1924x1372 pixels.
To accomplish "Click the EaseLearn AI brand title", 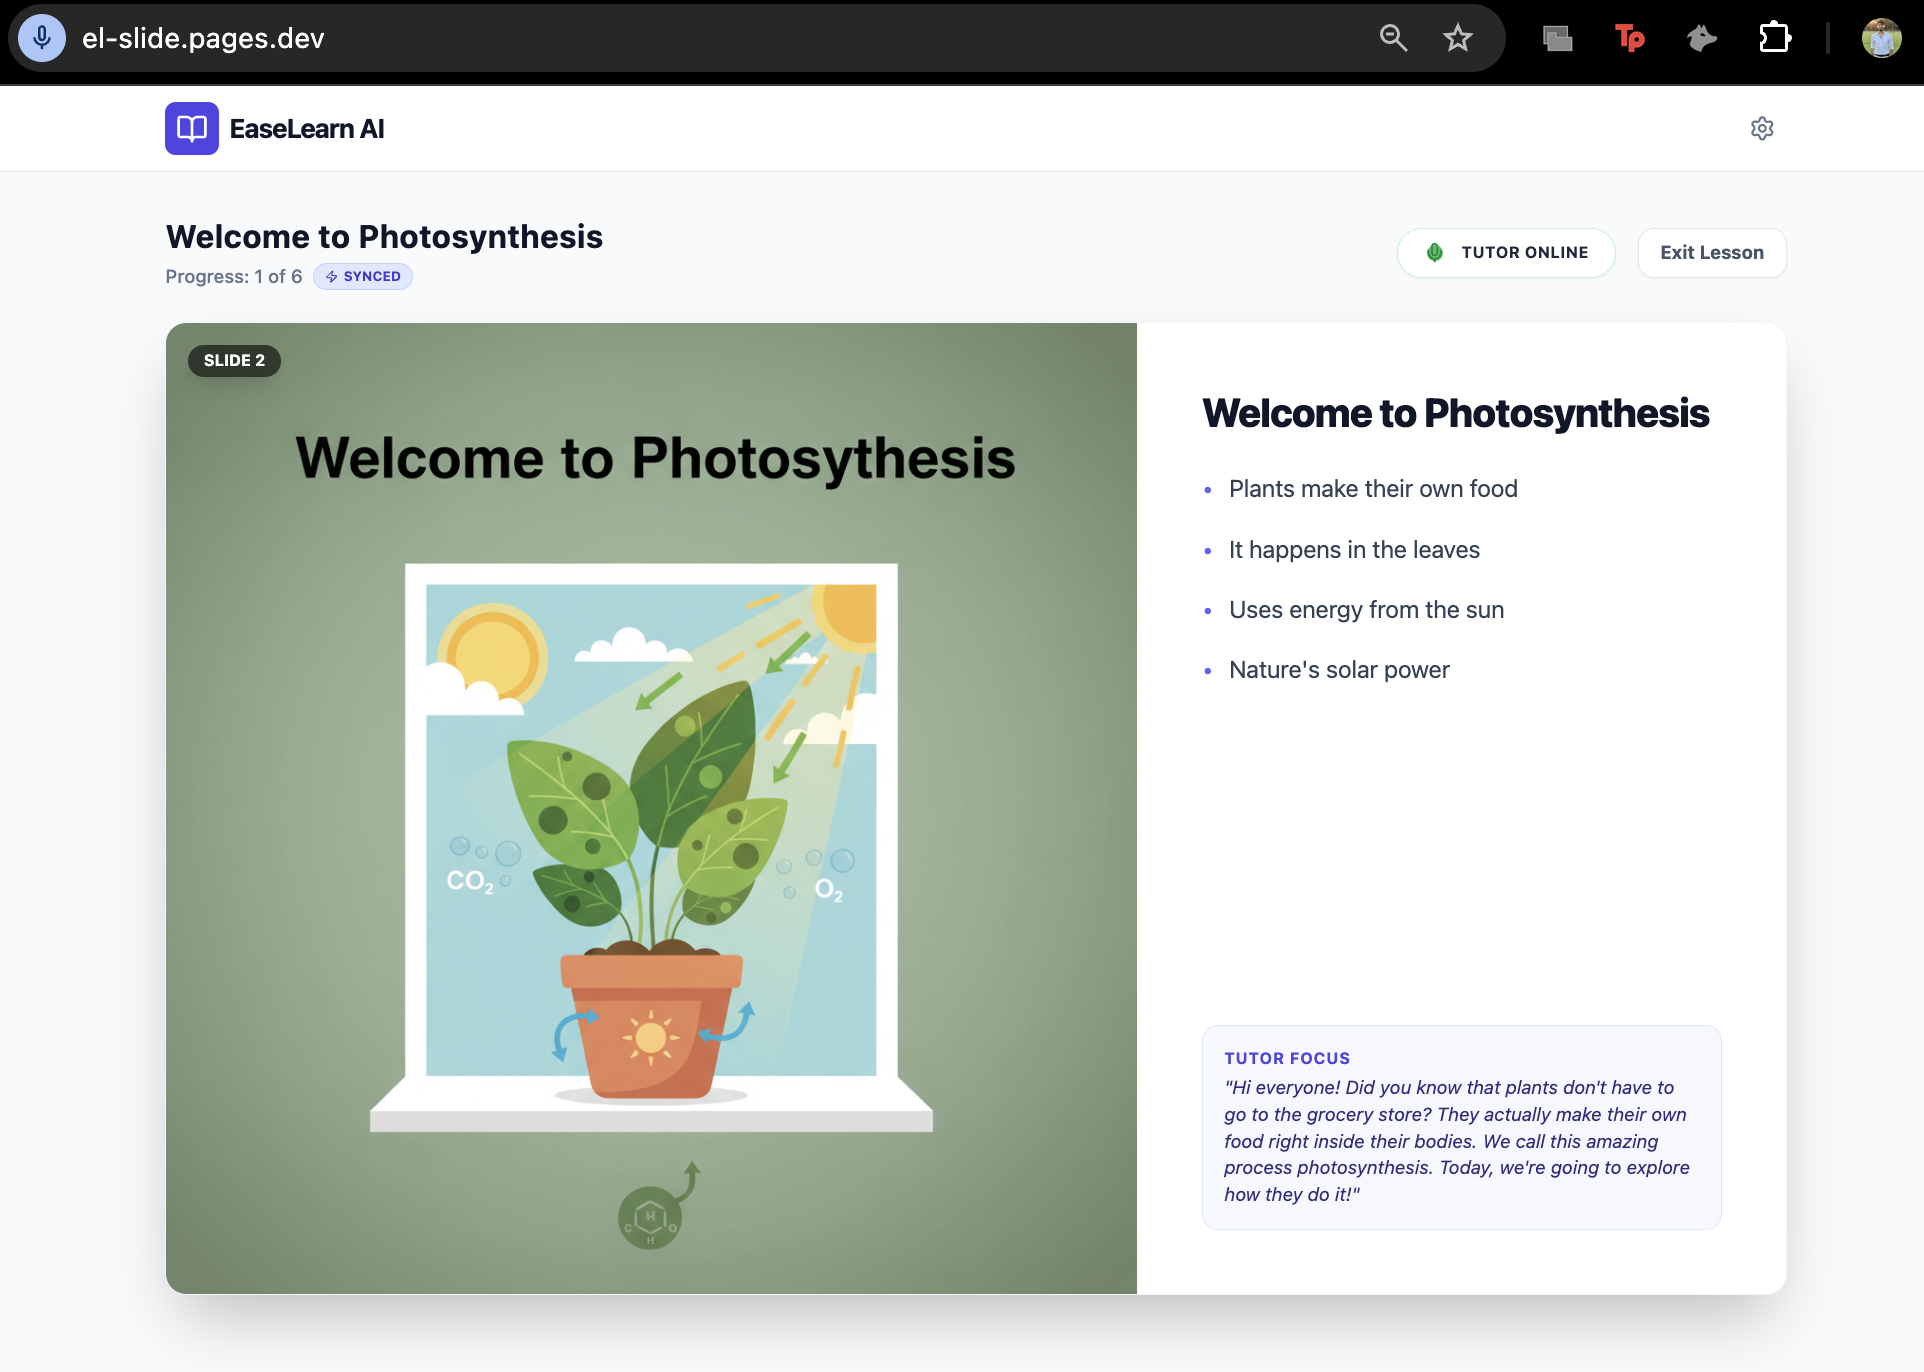I will [307, 129].
